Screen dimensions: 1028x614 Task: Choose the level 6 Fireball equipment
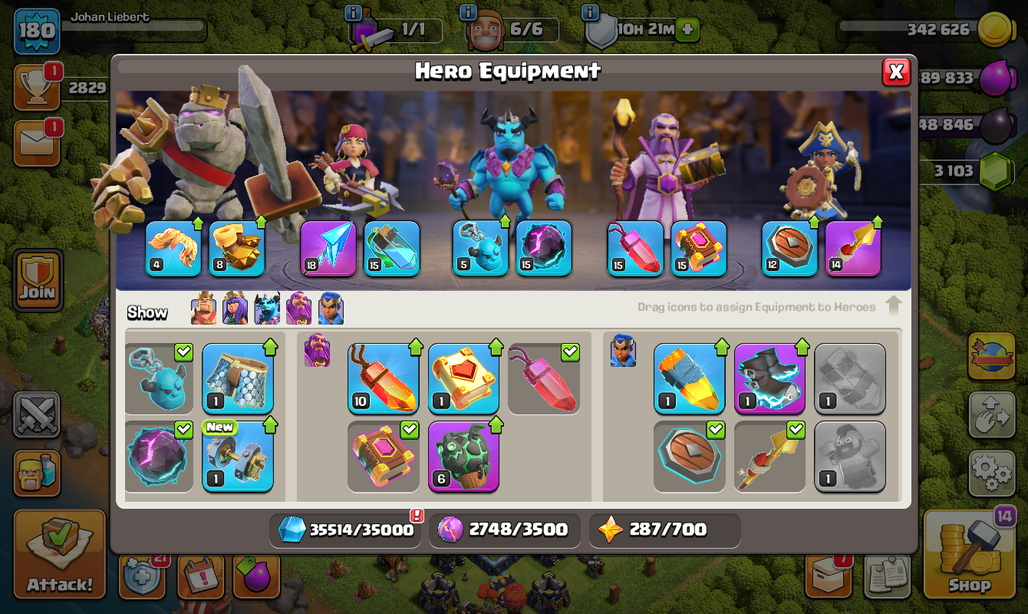(x=464, y=456)
